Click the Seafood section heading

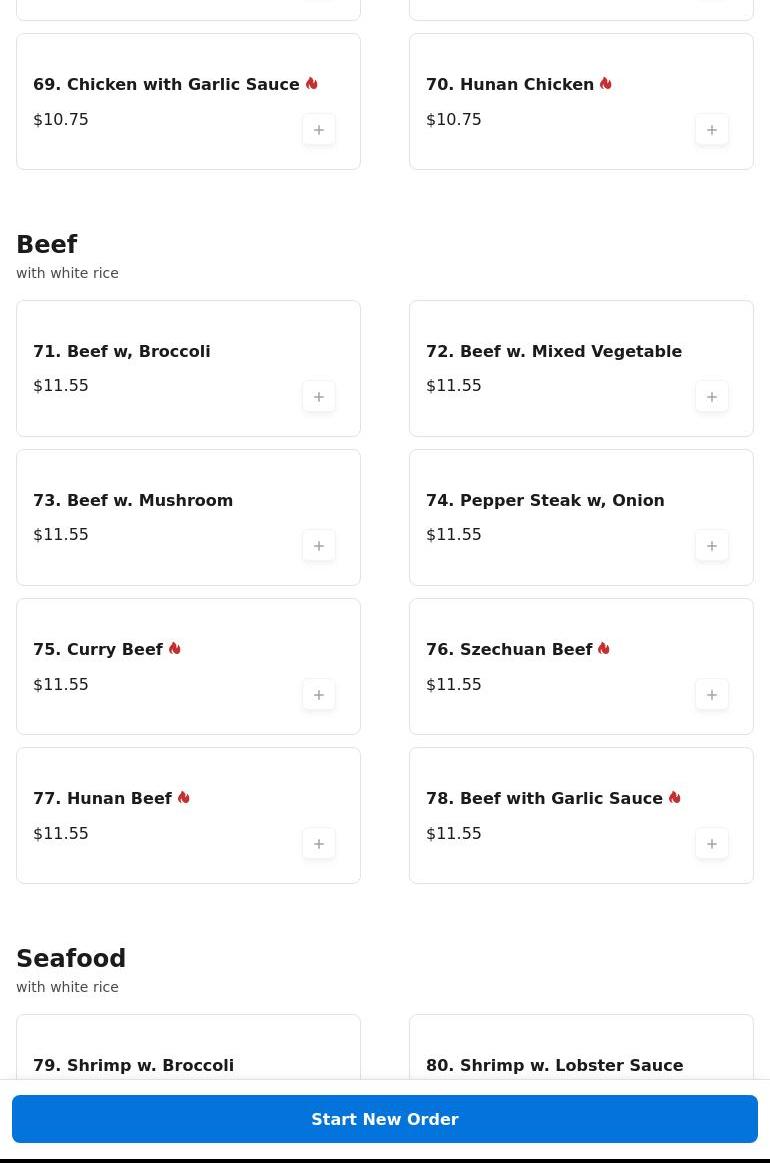71,959
